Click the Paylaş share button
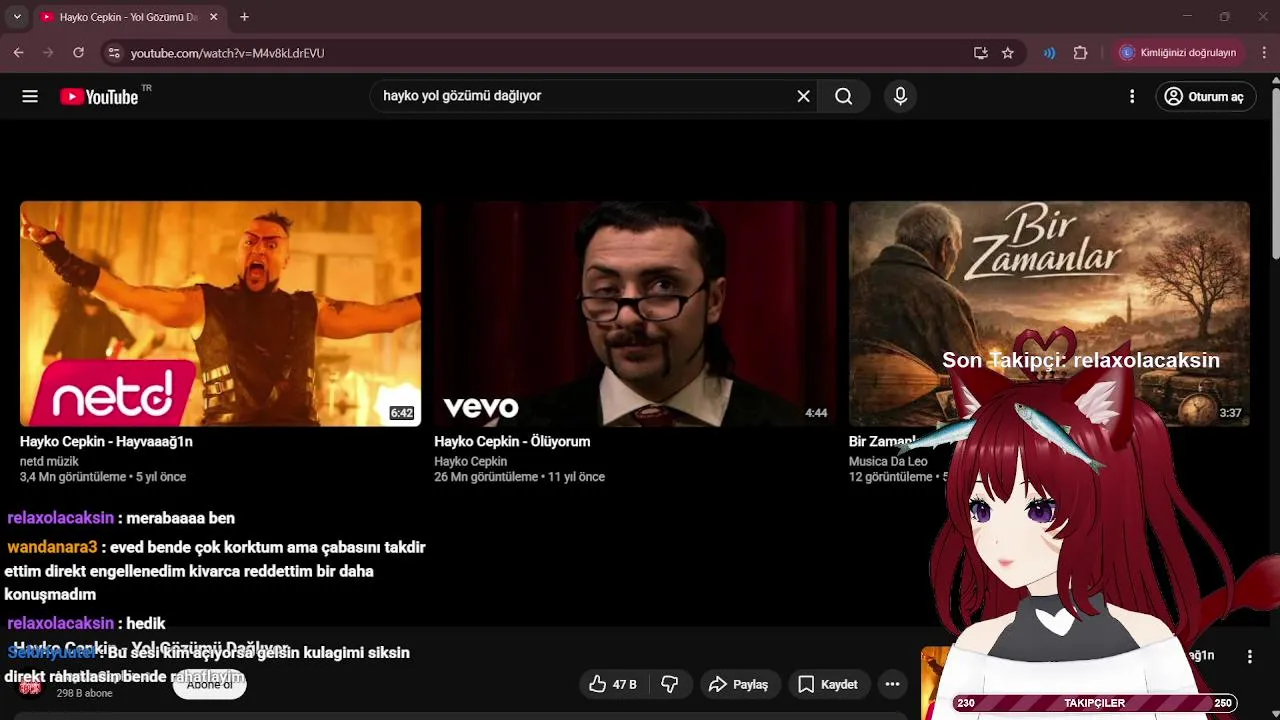The width and height of the screenshot is (1280, 720). (x=738, y=684)
